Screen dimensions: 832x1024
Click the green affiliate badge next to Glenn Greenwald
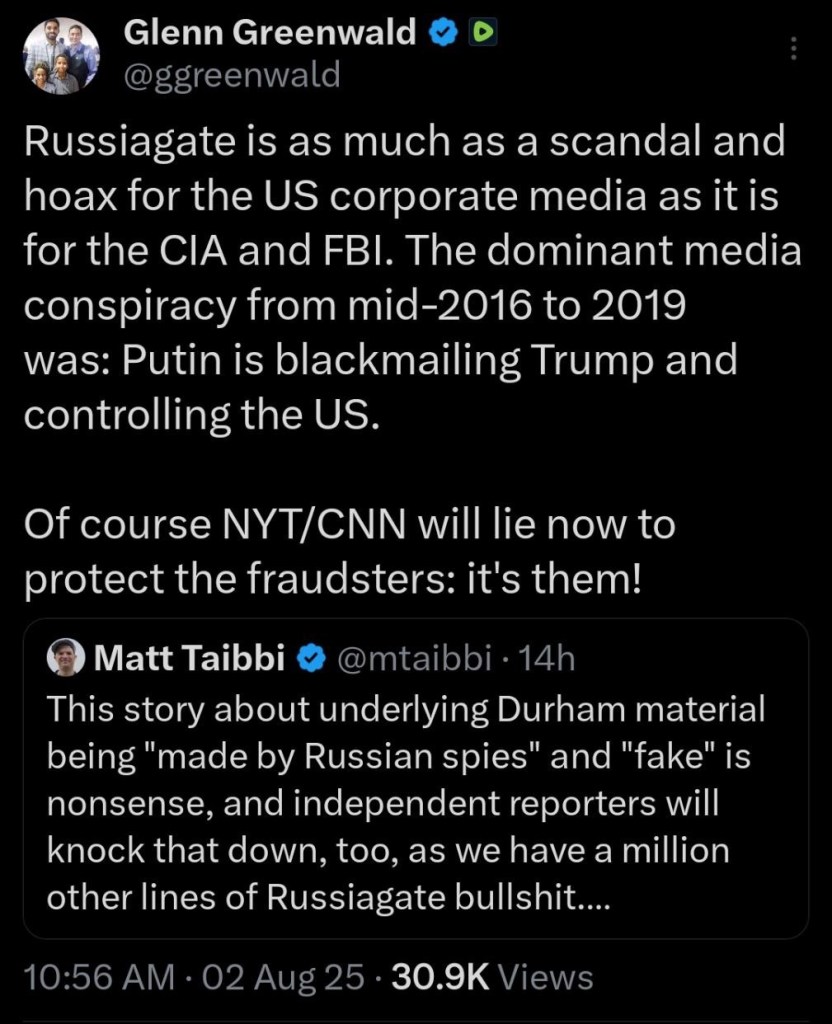tap(482, 33)
